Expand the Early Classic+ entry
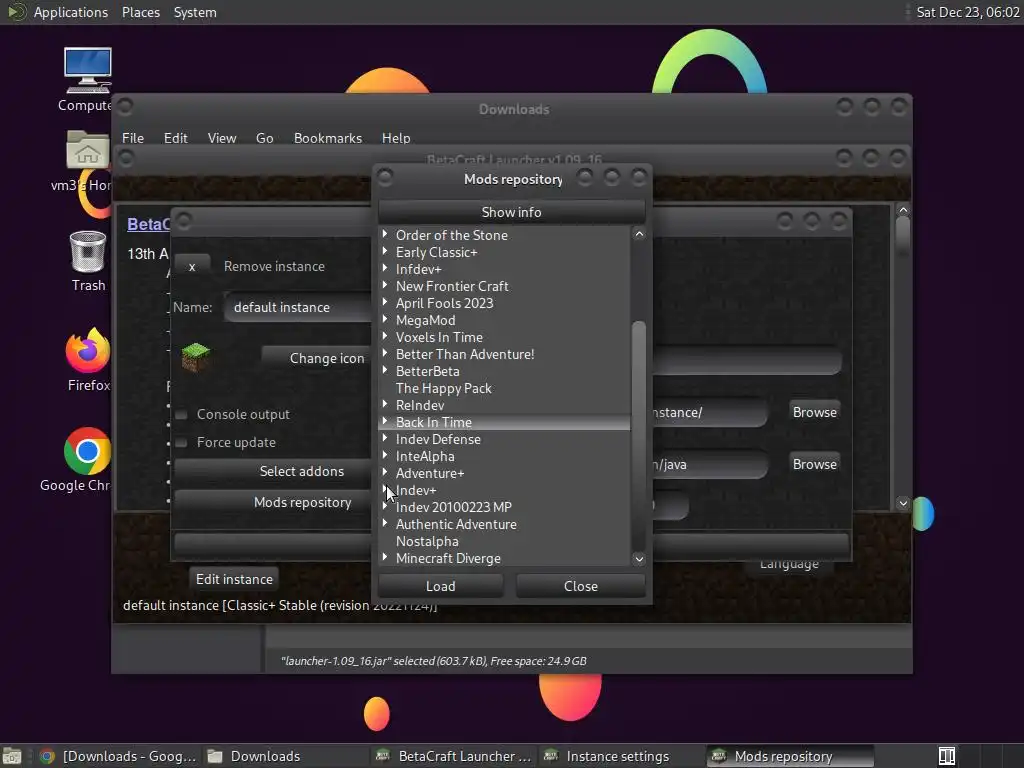The width and height of the screenshot is (1024, 768). tap(385, 251)
